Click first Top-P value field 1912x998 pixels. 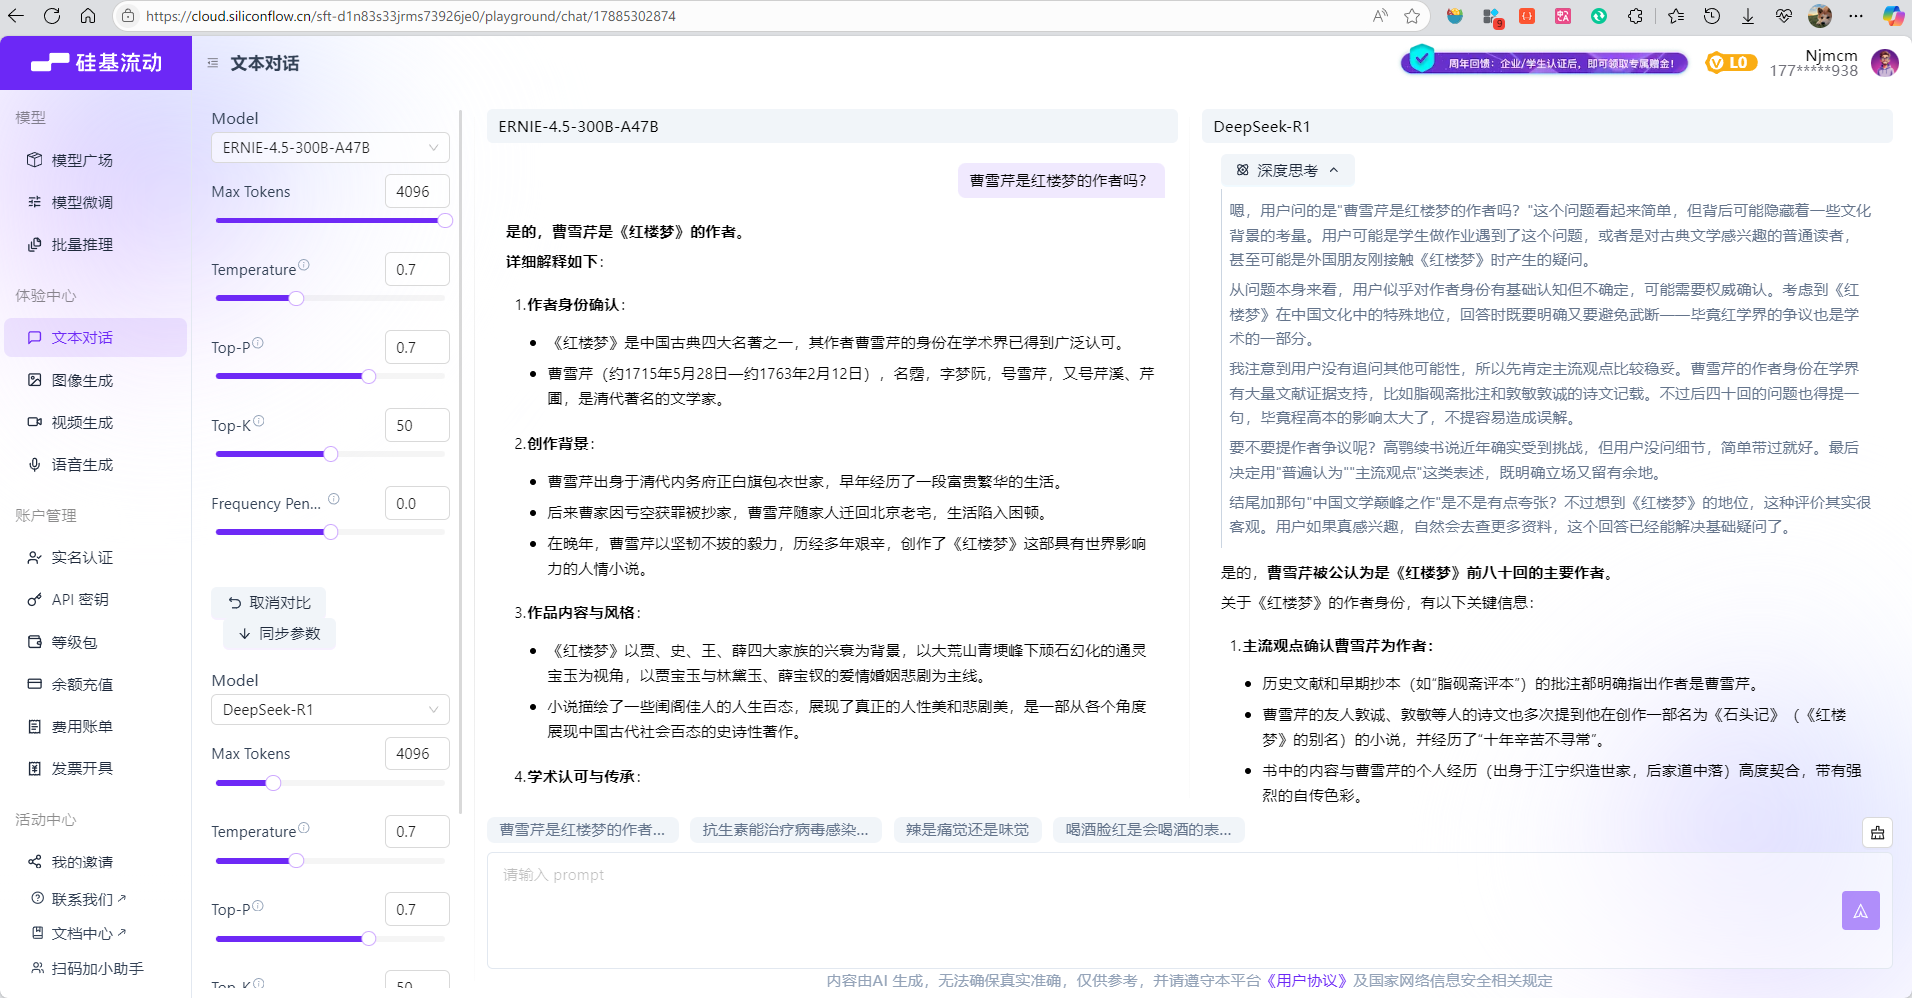(x=417, y=347)
